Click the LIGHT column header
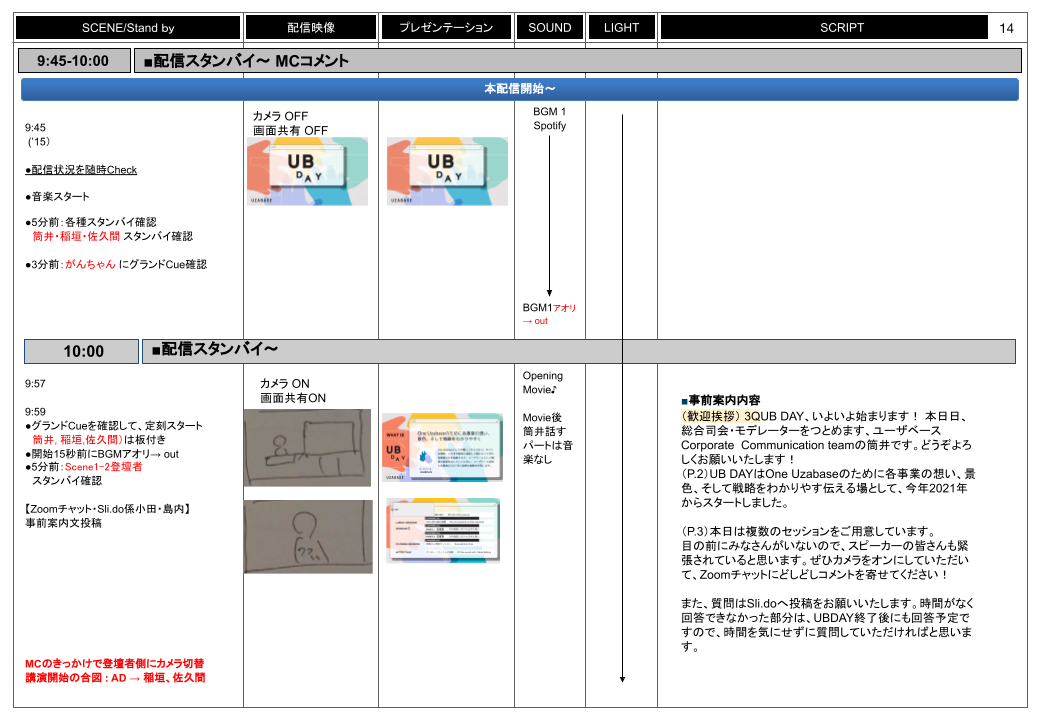The image size is (1040, 720). pyautogui.click(x=621, y=28)
